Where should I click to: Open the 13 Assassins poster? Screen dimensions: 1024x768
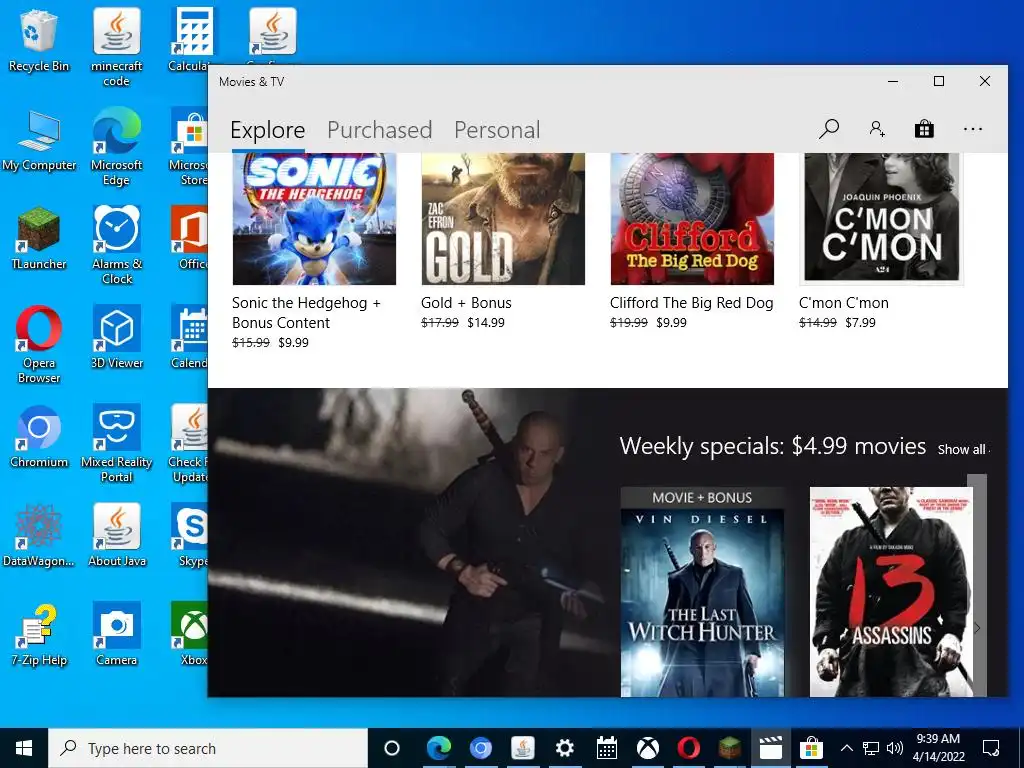click(891, 592)
